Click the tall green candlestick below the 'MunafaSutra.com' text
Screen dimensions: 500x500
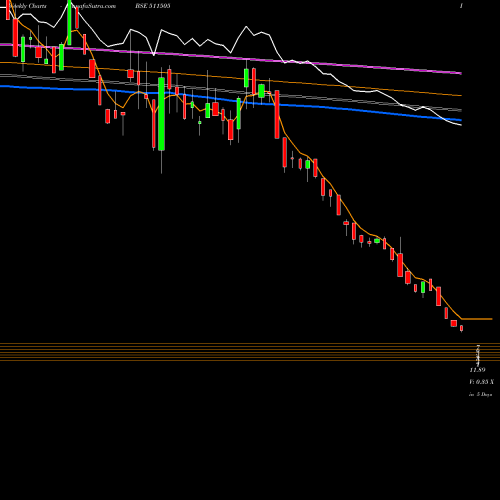69,23
